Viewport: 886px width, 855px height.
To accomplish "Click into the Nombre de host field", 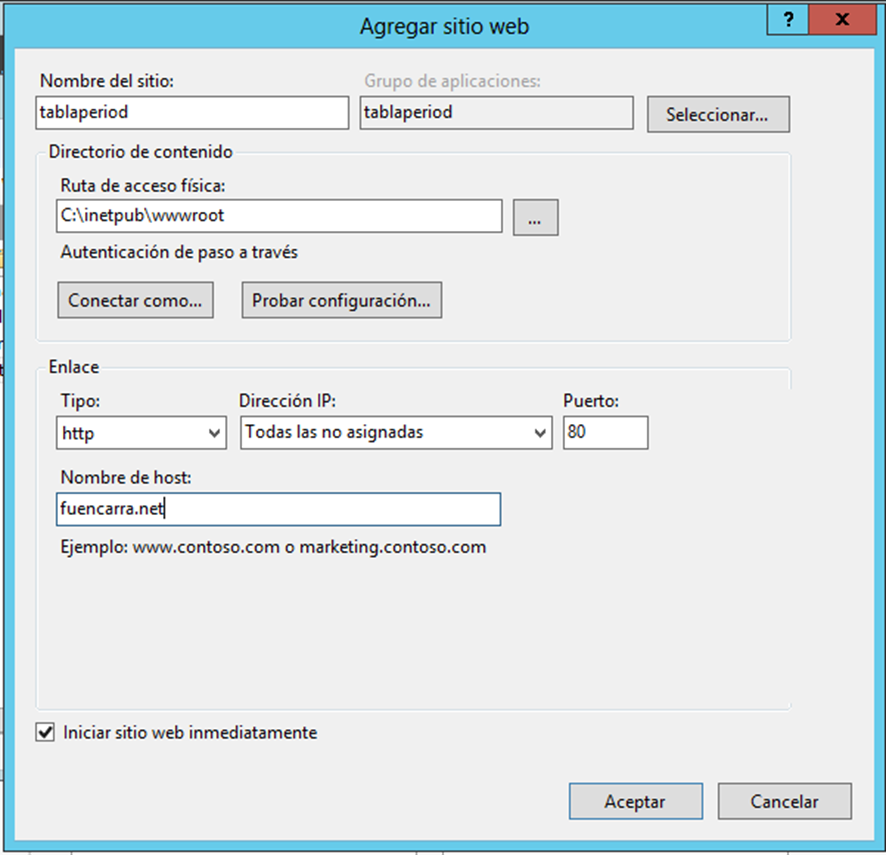I will pyautogui.click(x=279, y=509).
